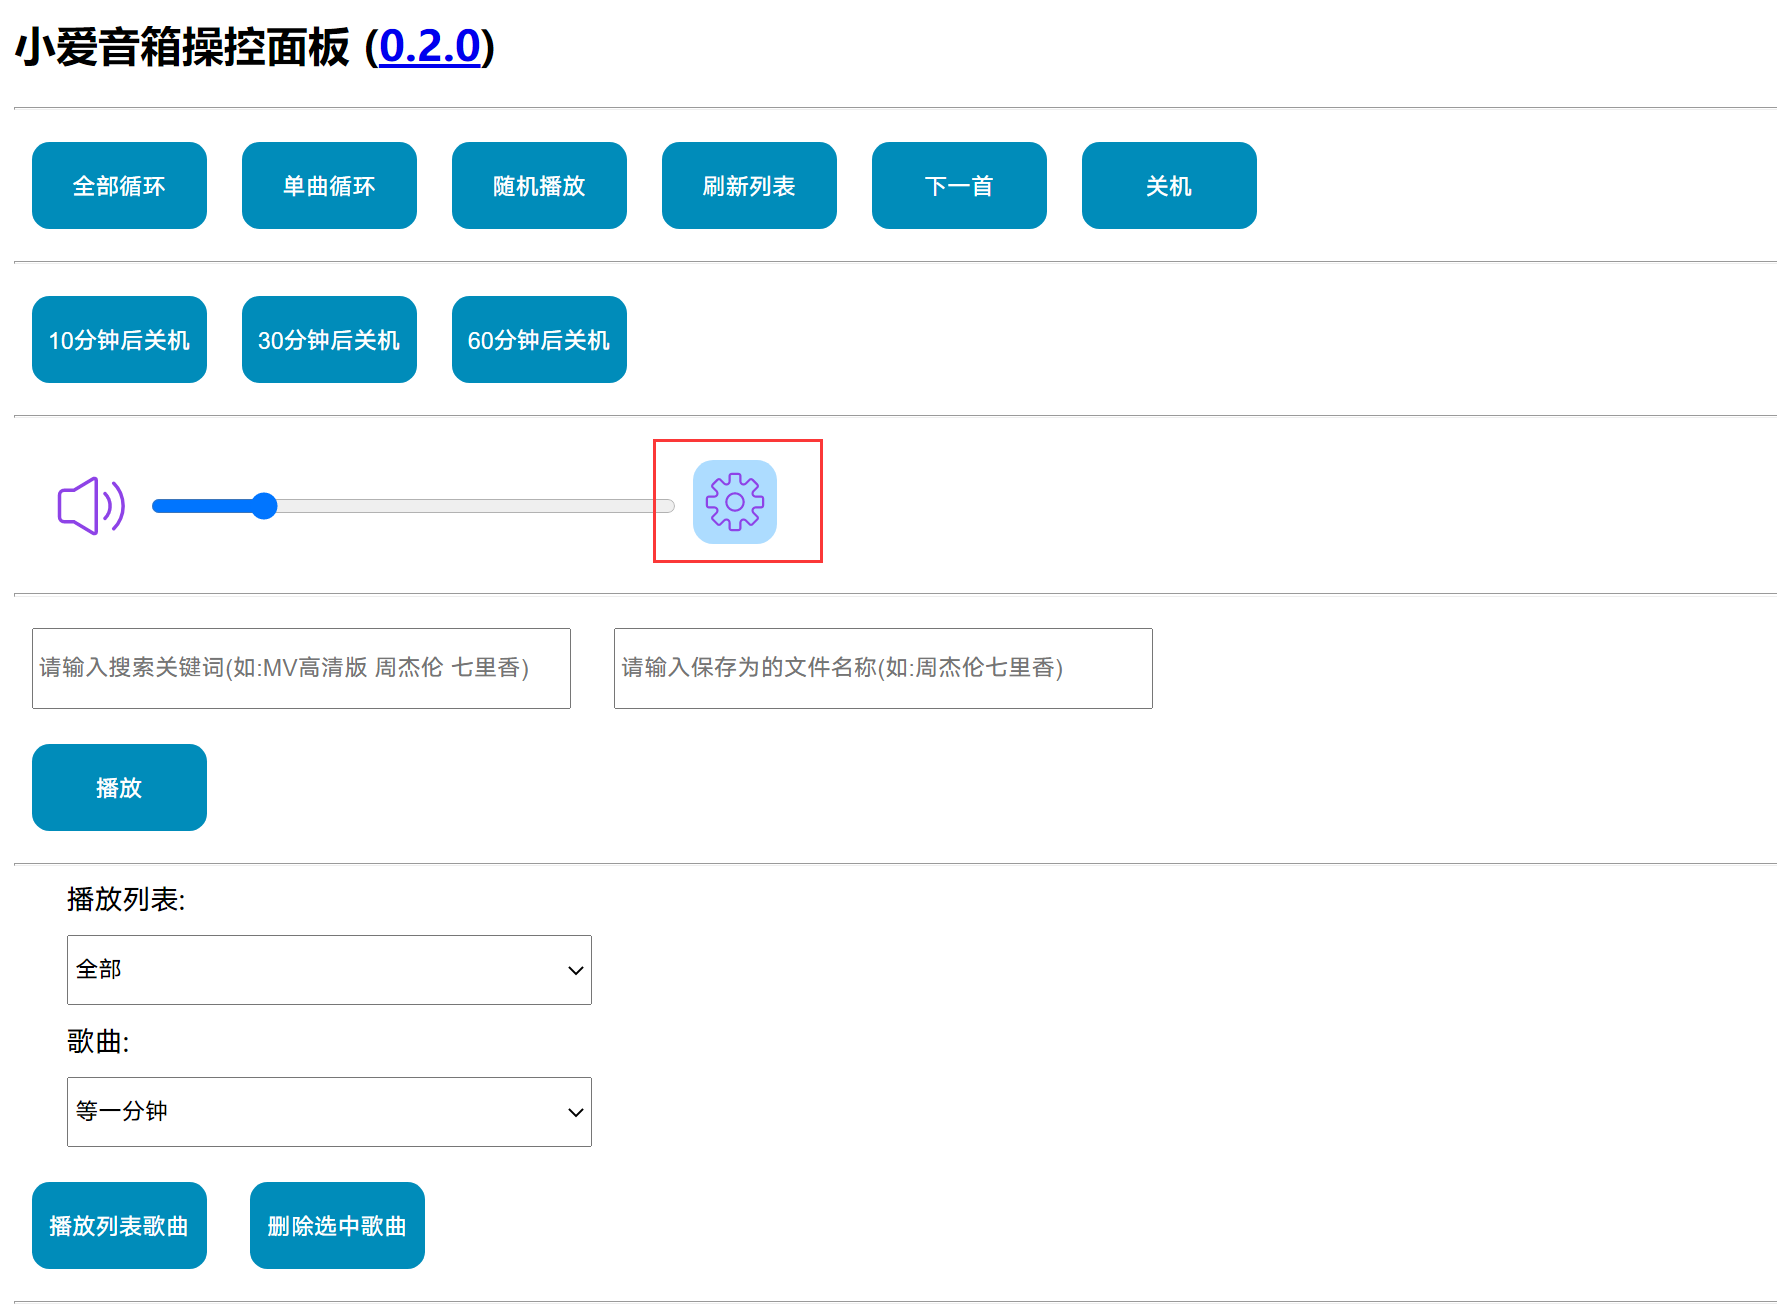Focus the save-as file name field
The width and height of the screenshot is (1777, 1315).
883,668
